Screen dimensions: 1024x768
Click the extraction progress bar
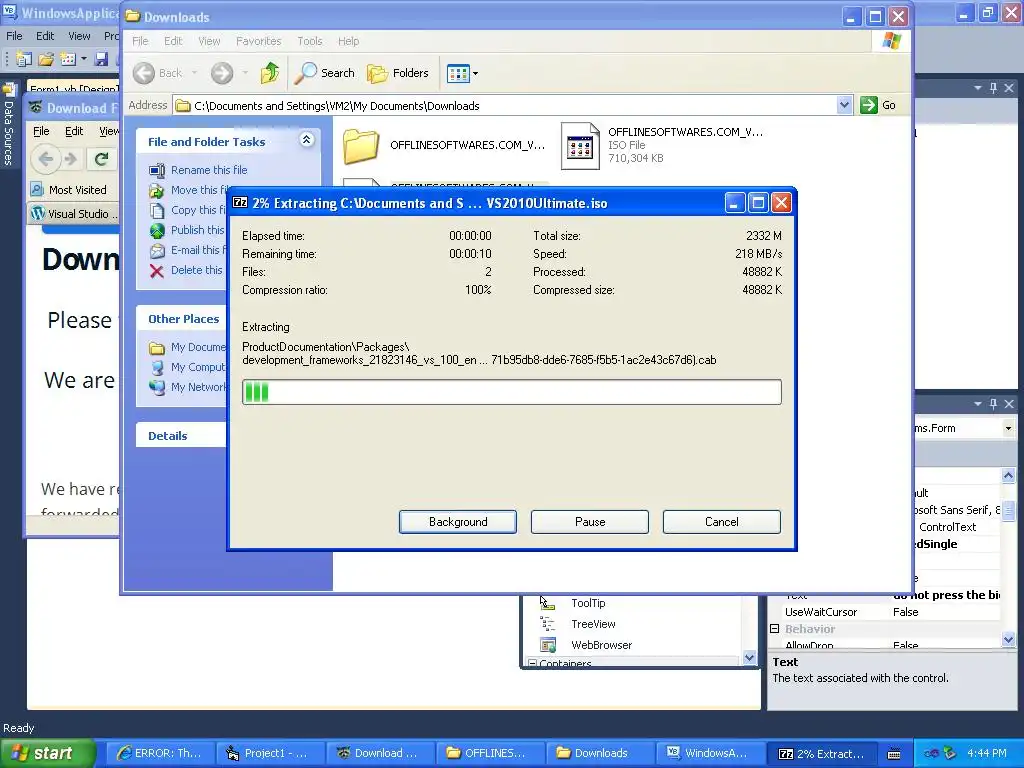511,392
